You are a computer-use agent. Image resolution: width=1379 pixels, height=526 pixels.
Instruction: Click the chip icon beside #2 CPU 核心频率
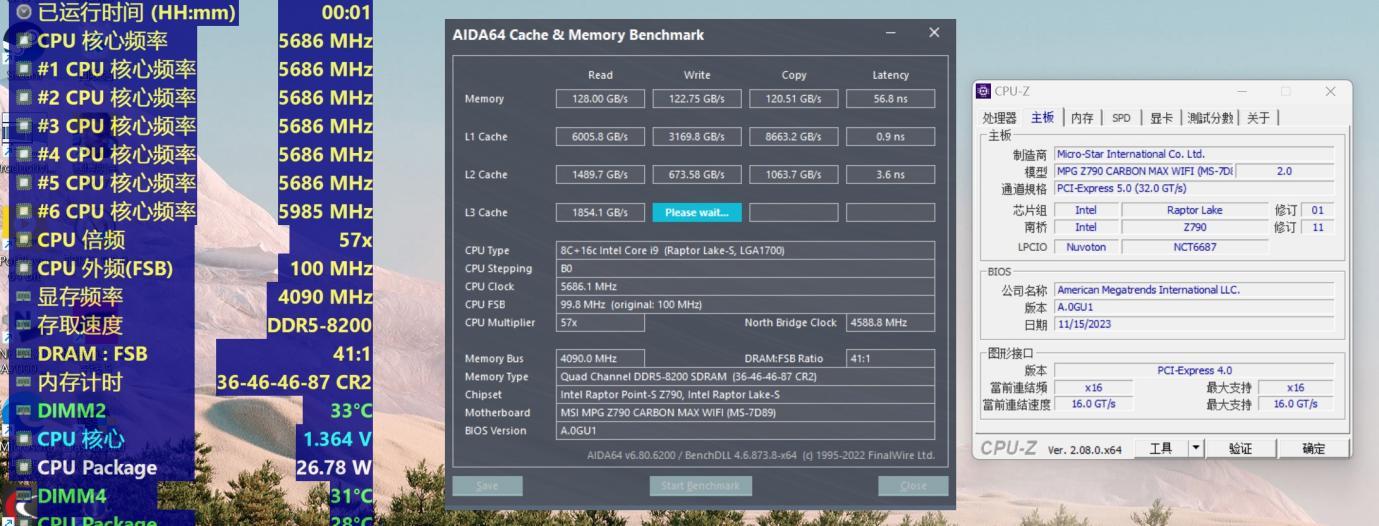click(x=24, y=98)
